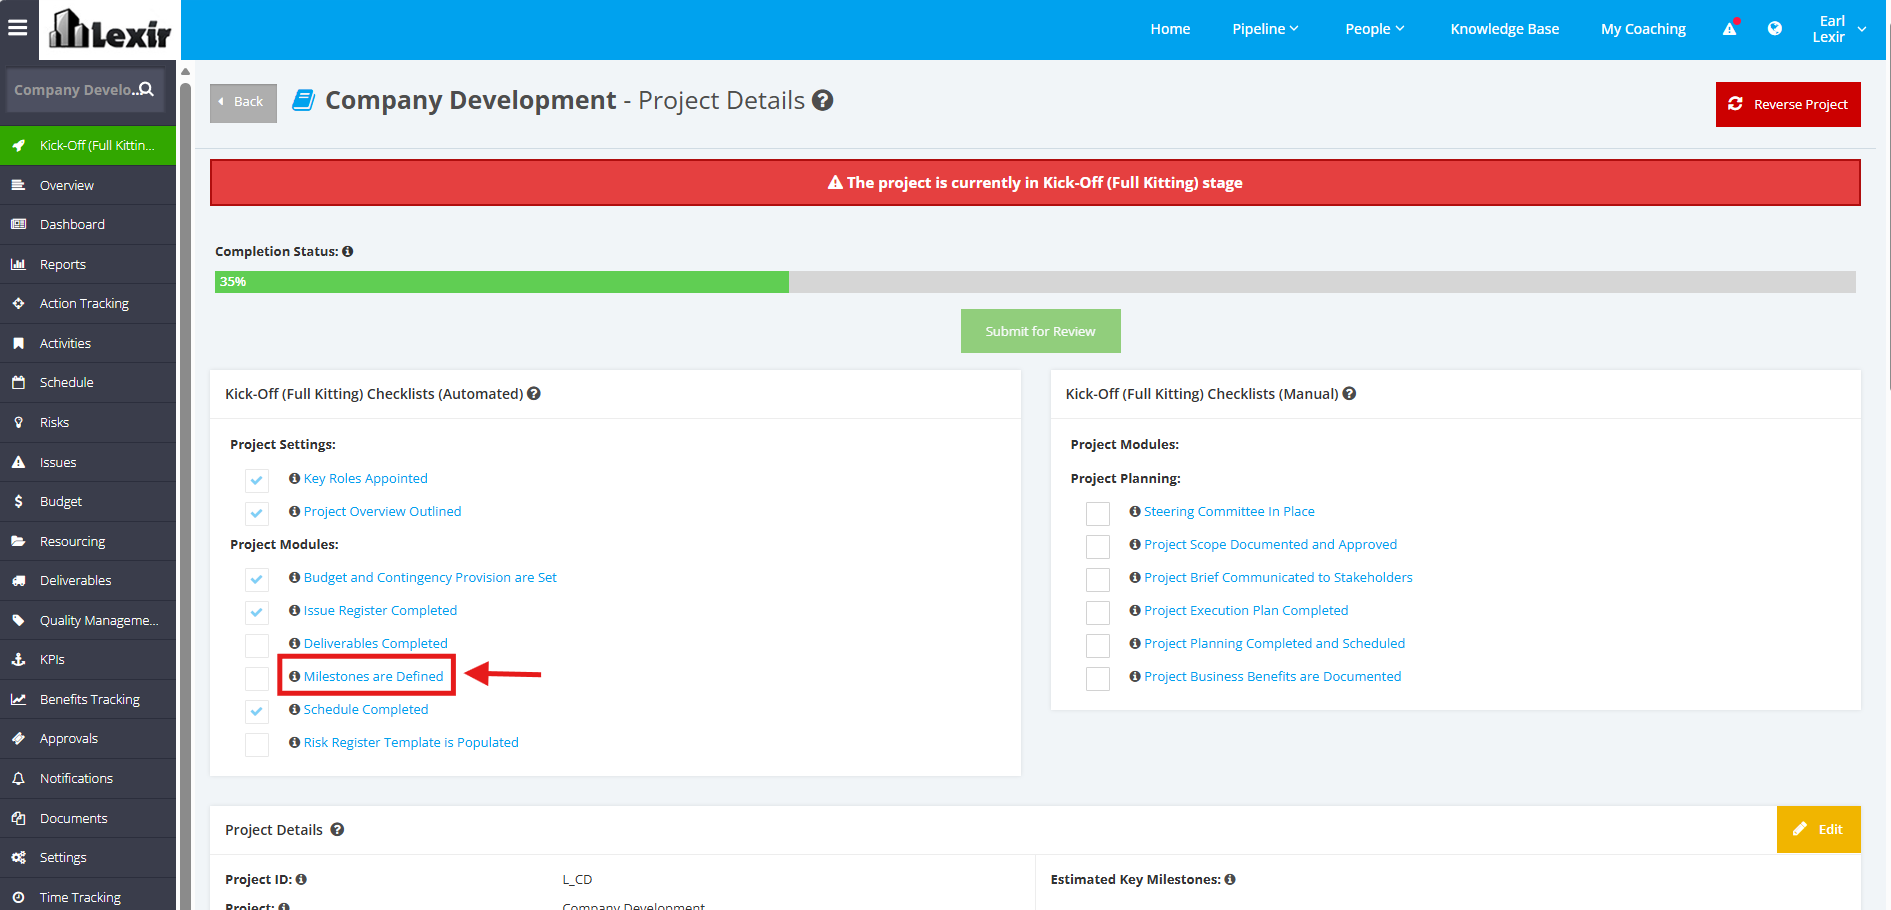Click help icon next to Project Details title

point(822,100)
